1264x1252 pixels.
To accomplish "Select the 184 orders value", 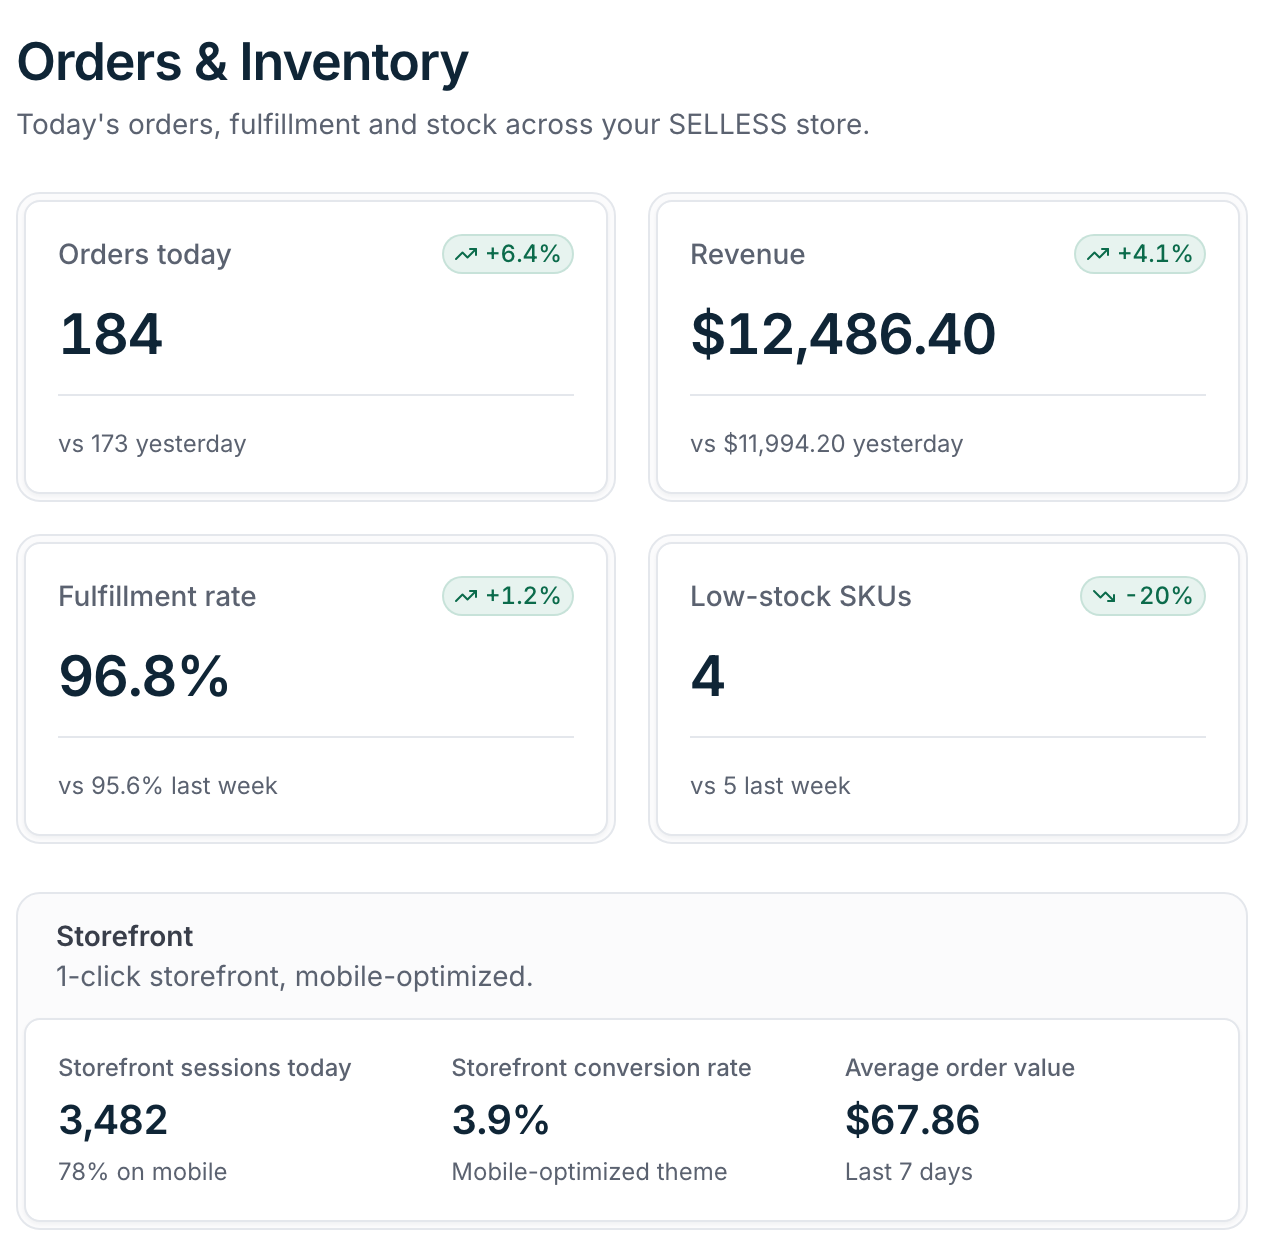I will pyautogui.click(x=111, y=334).
